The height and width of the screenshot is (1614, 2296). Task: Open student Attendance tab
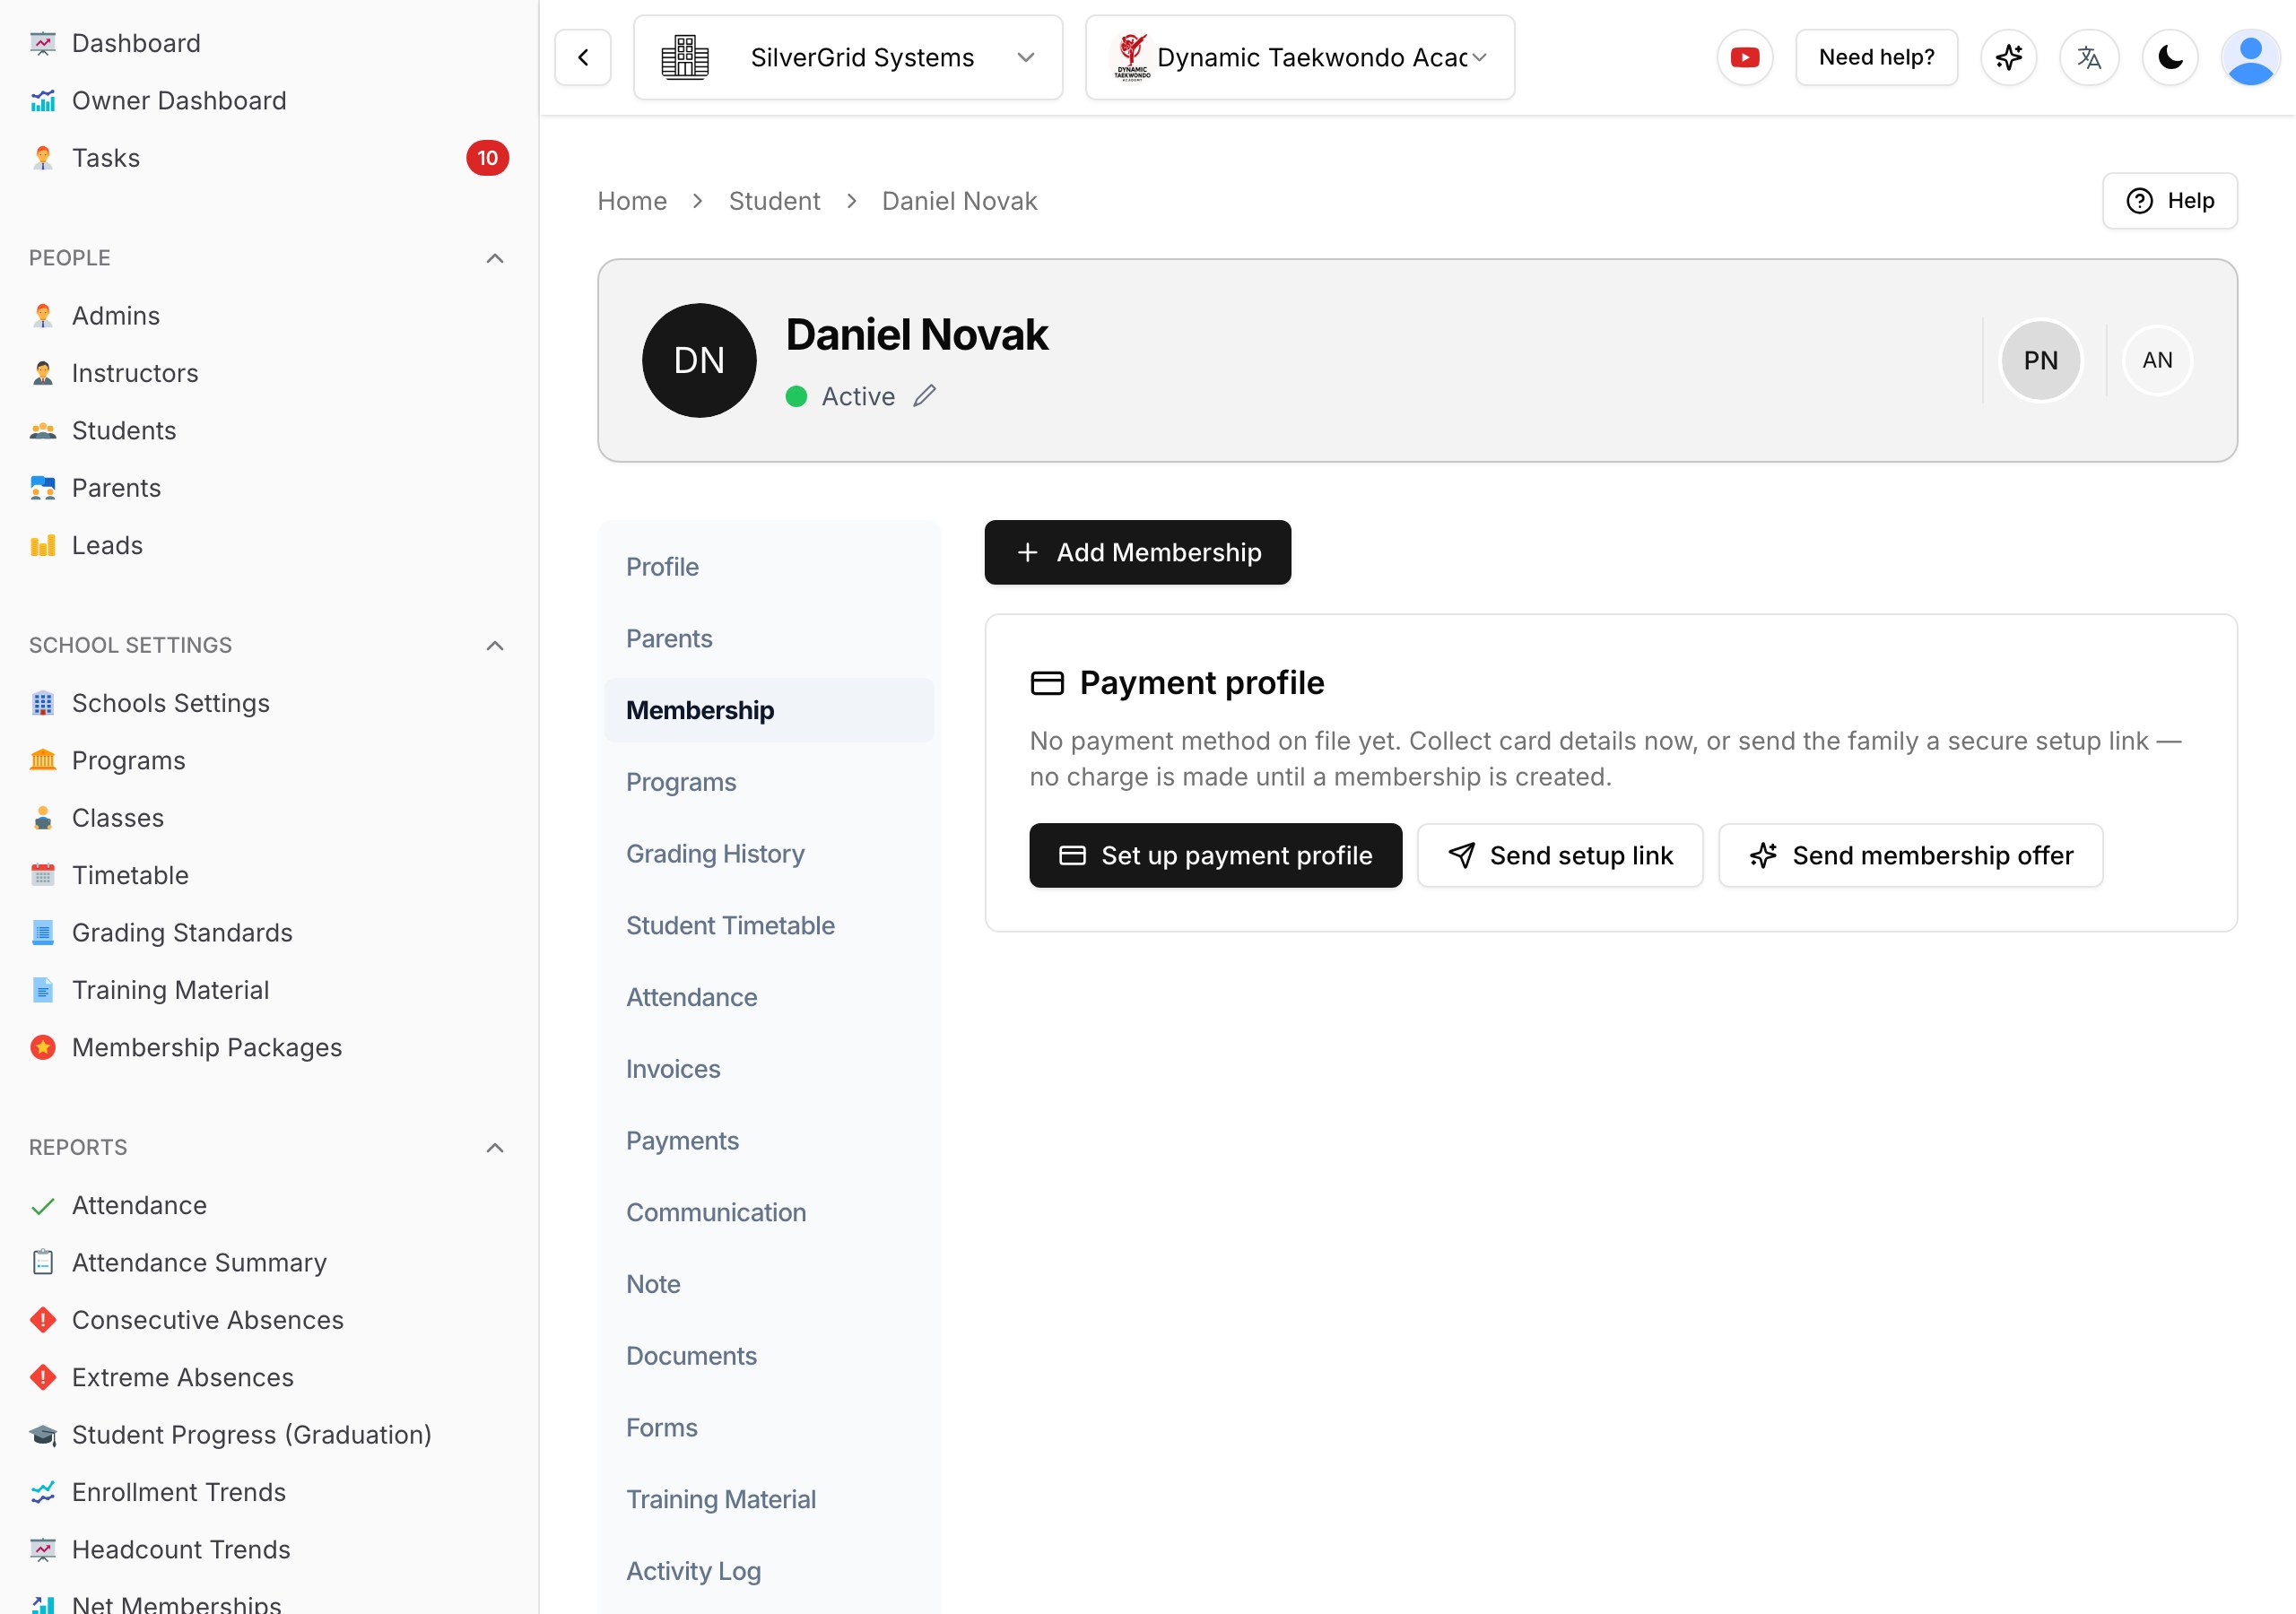point(769,998)
